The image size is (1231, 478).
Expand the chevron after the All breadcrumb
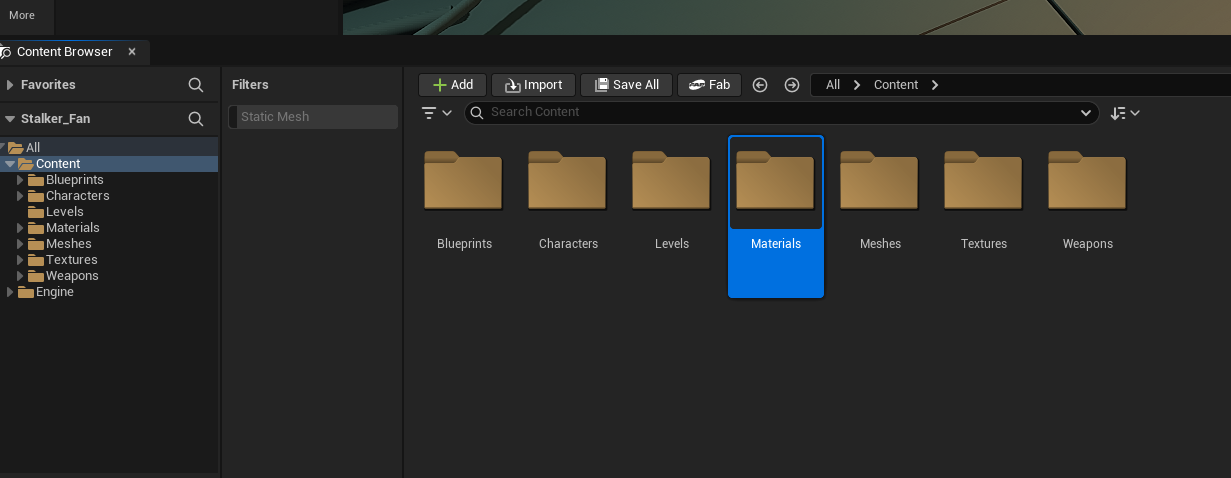[857, 85]
